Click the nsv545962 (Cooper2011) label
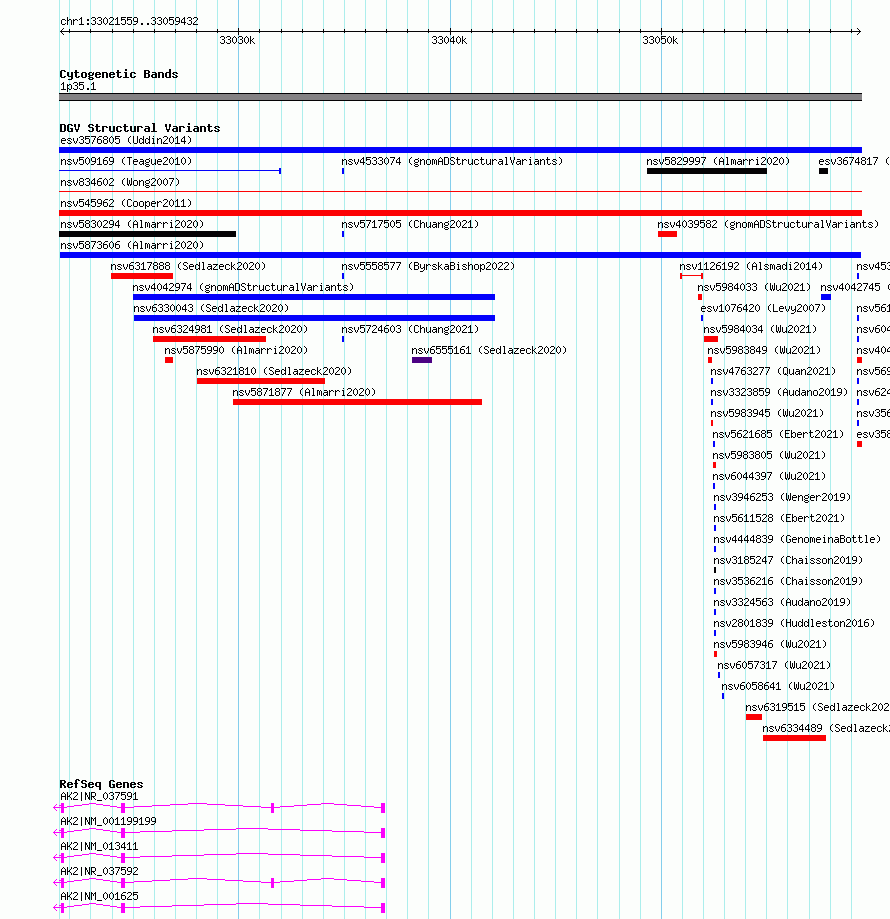Image resolution: width=890 pixels, height=919 pixels. 126,203
